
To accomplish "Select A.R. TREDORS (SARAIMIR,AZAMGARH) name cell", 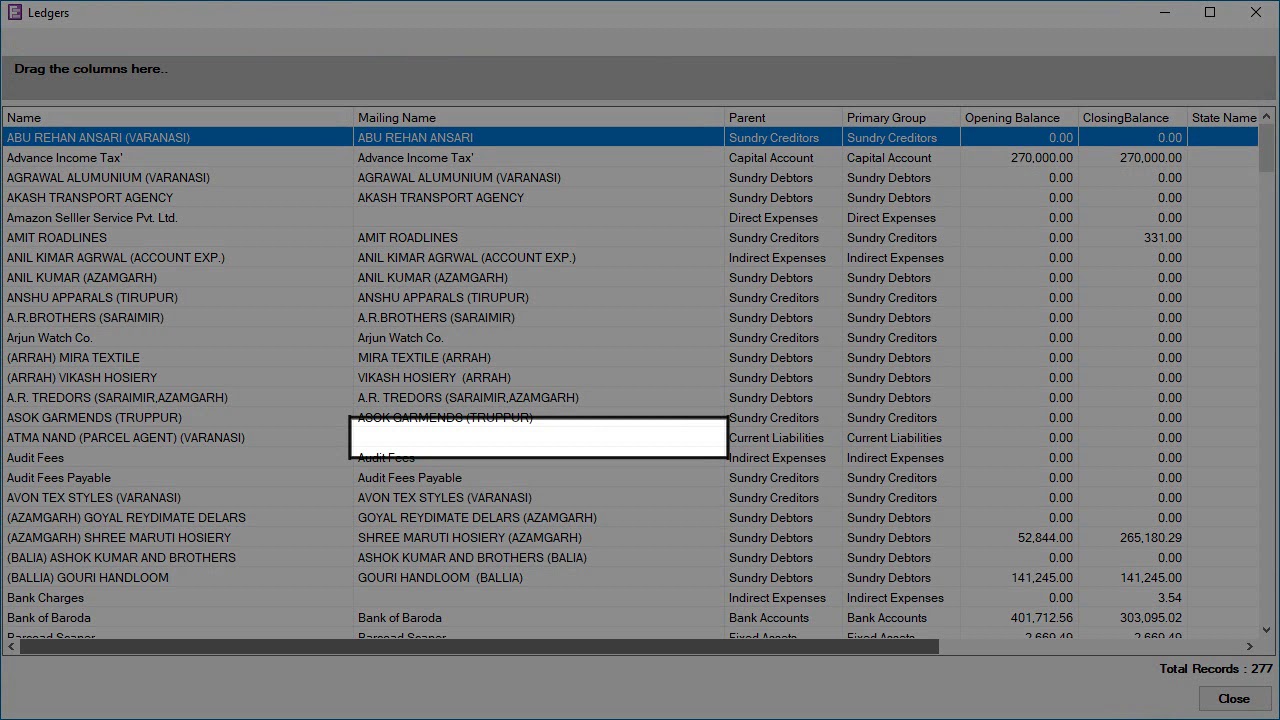I will click(179, 397).
